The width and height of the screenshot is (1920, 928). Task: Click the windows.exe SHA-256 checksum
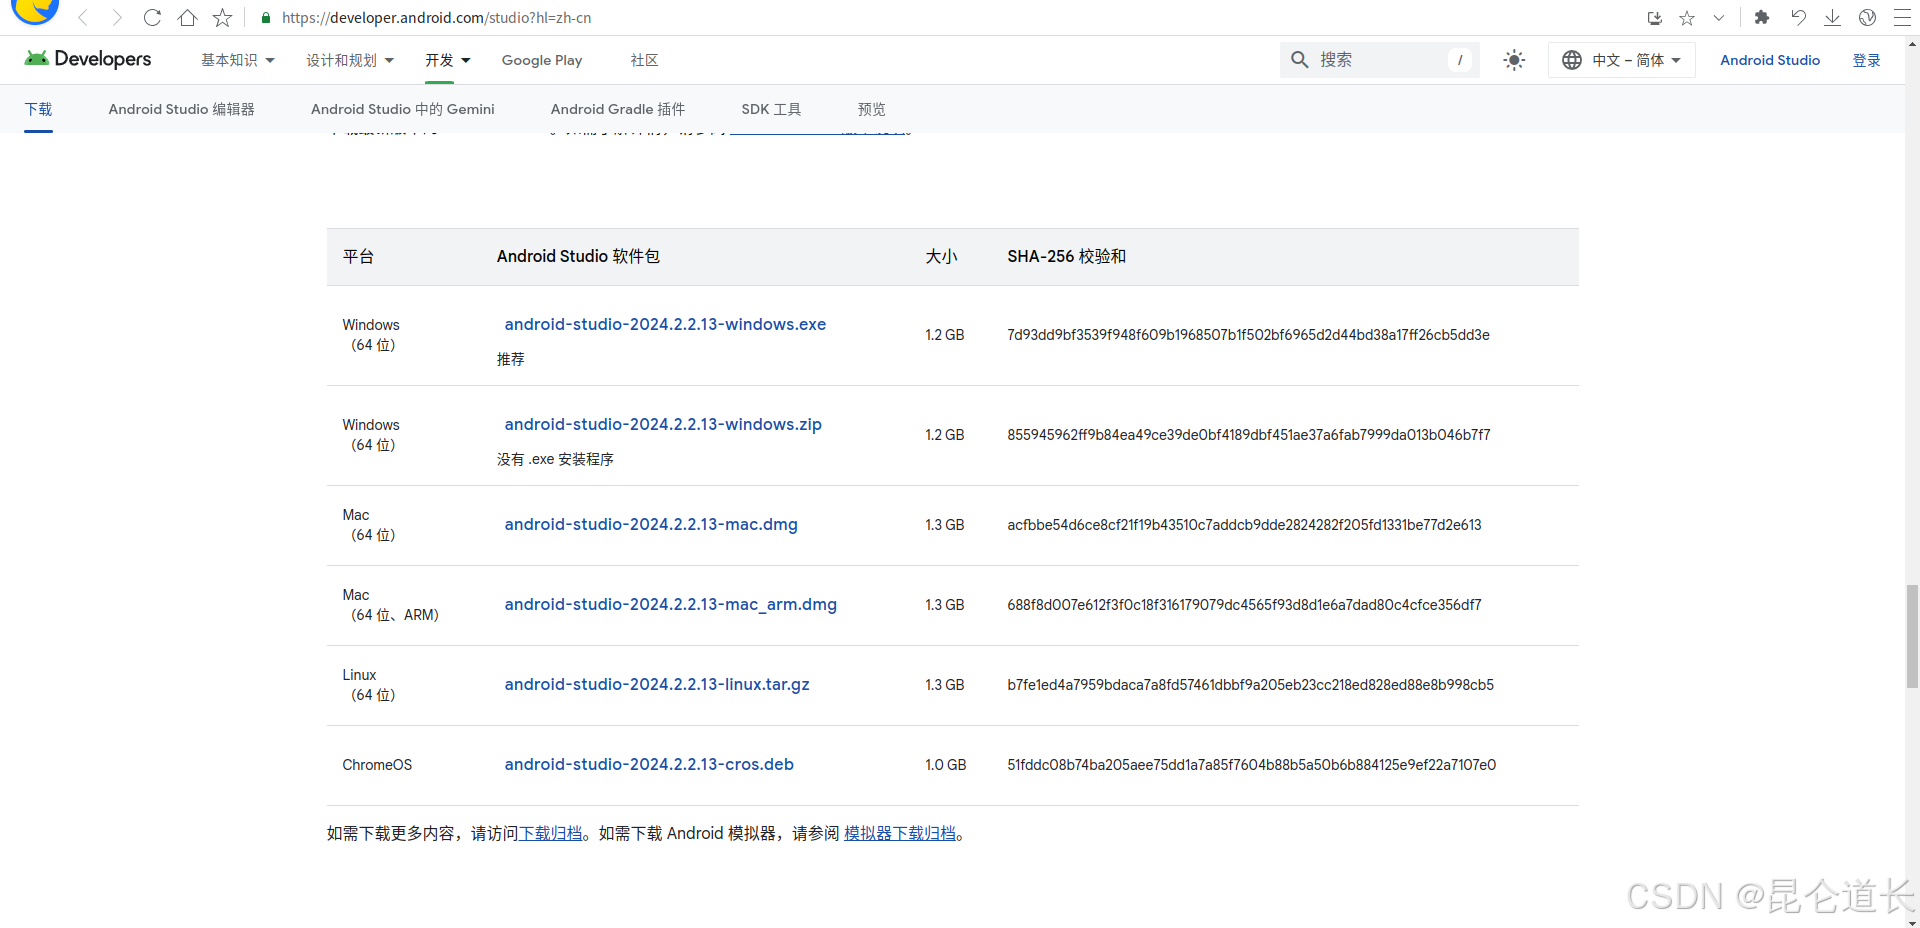[1248, 335]
